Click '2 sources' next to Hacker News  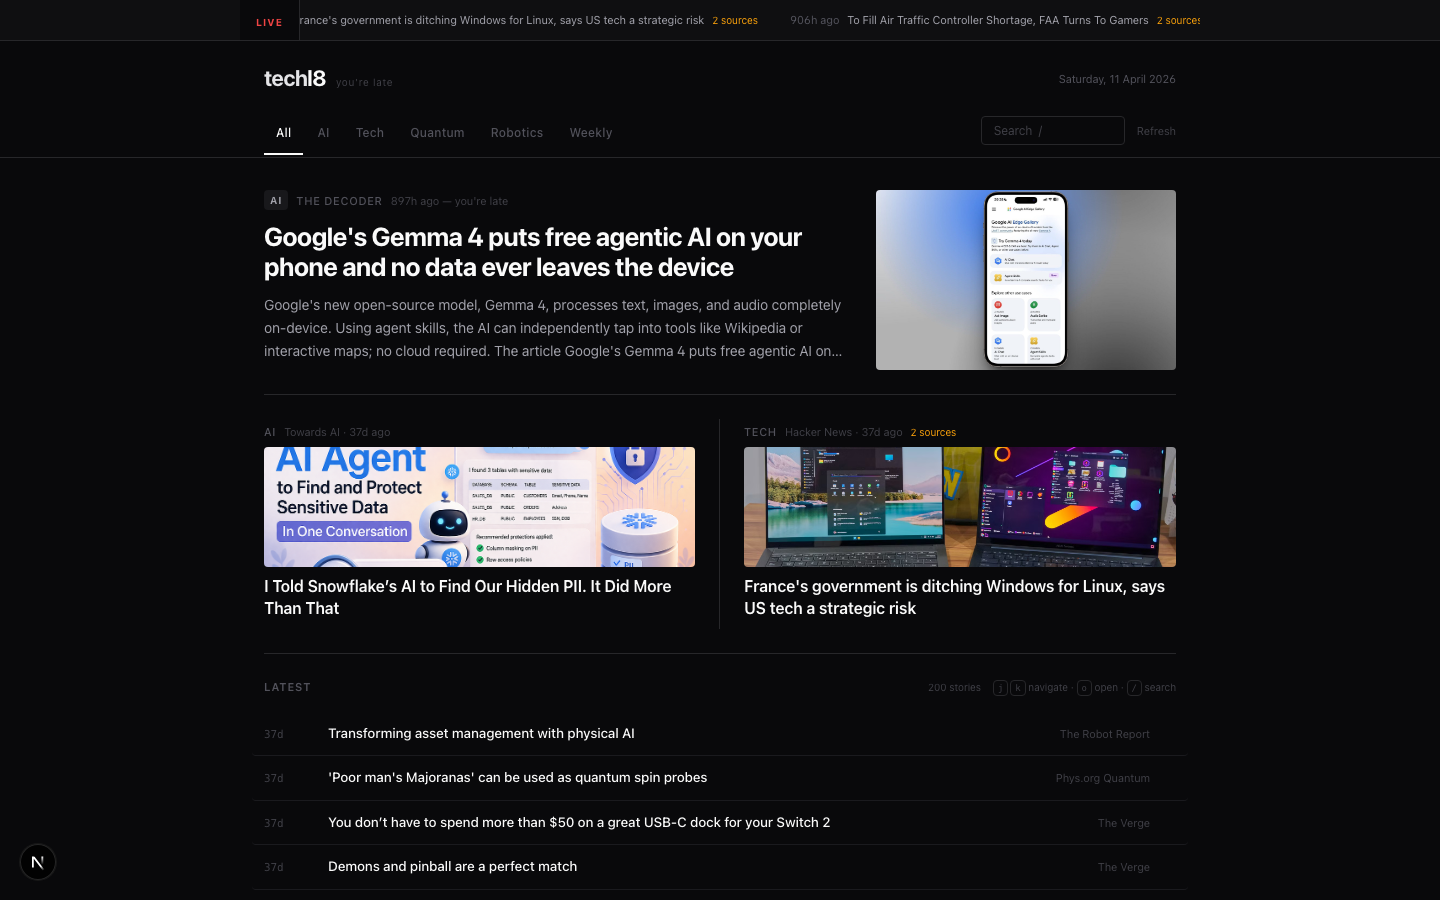tap(933, 432)
